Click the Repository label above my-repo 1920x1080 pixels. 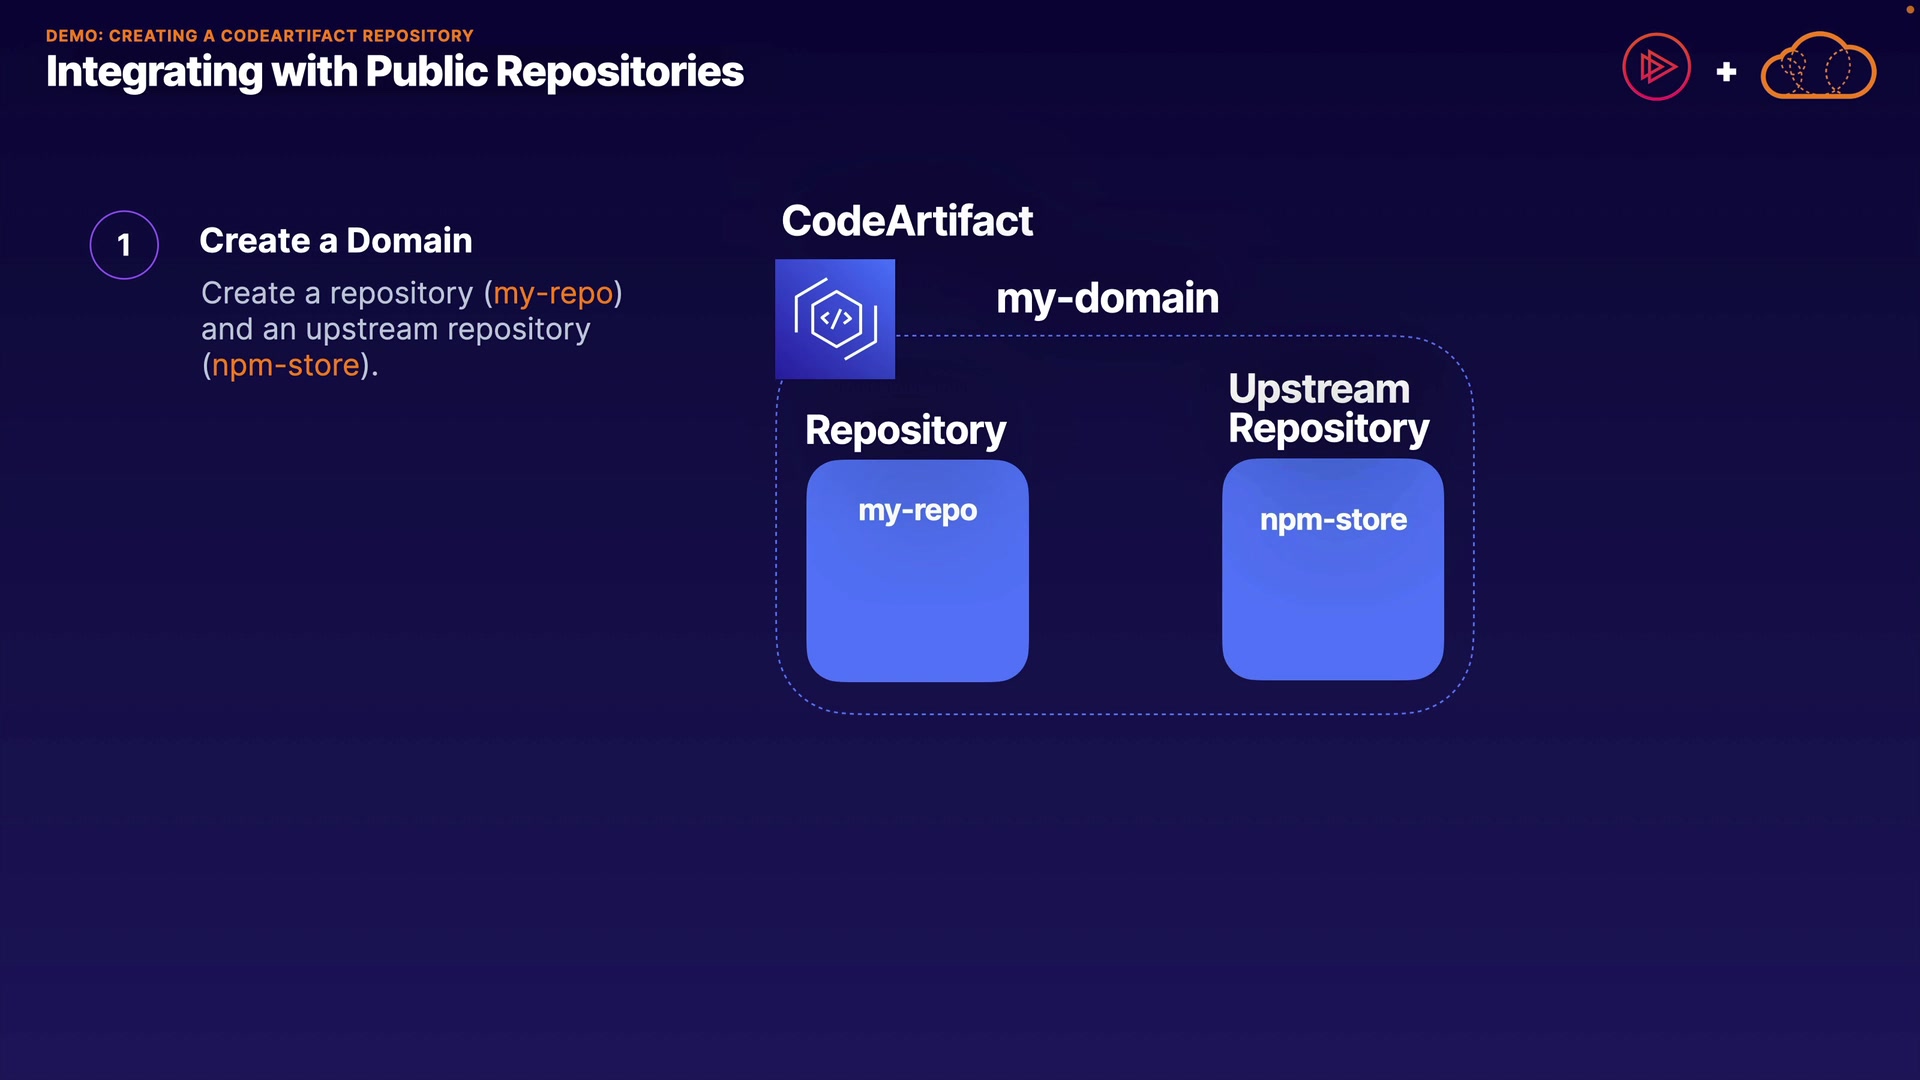(905, 430)
